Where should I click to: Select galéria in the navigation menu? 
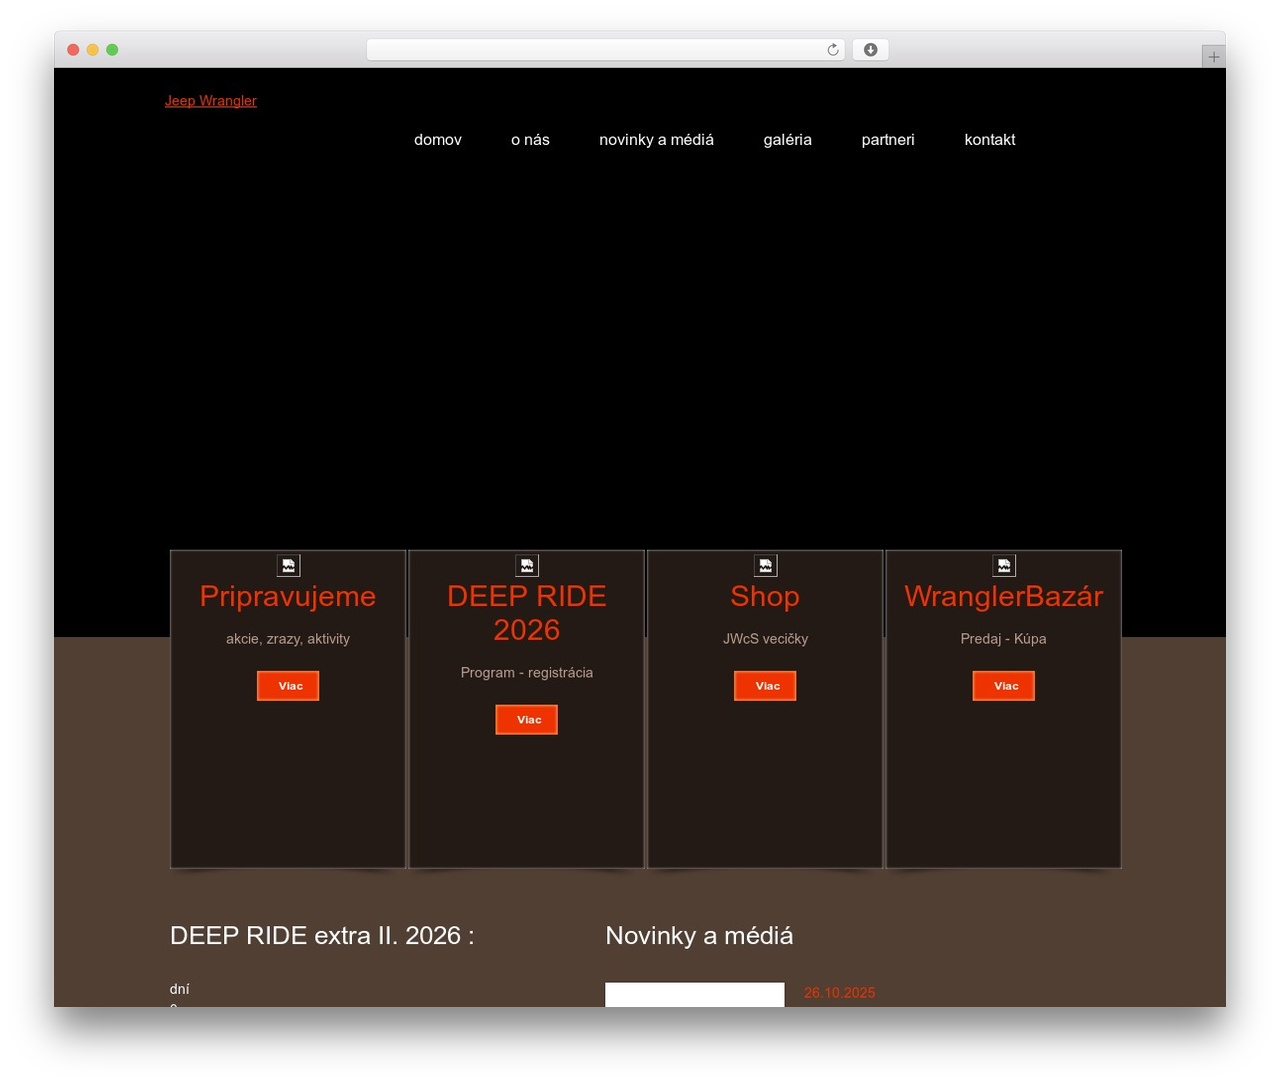(x=787, y=140)
